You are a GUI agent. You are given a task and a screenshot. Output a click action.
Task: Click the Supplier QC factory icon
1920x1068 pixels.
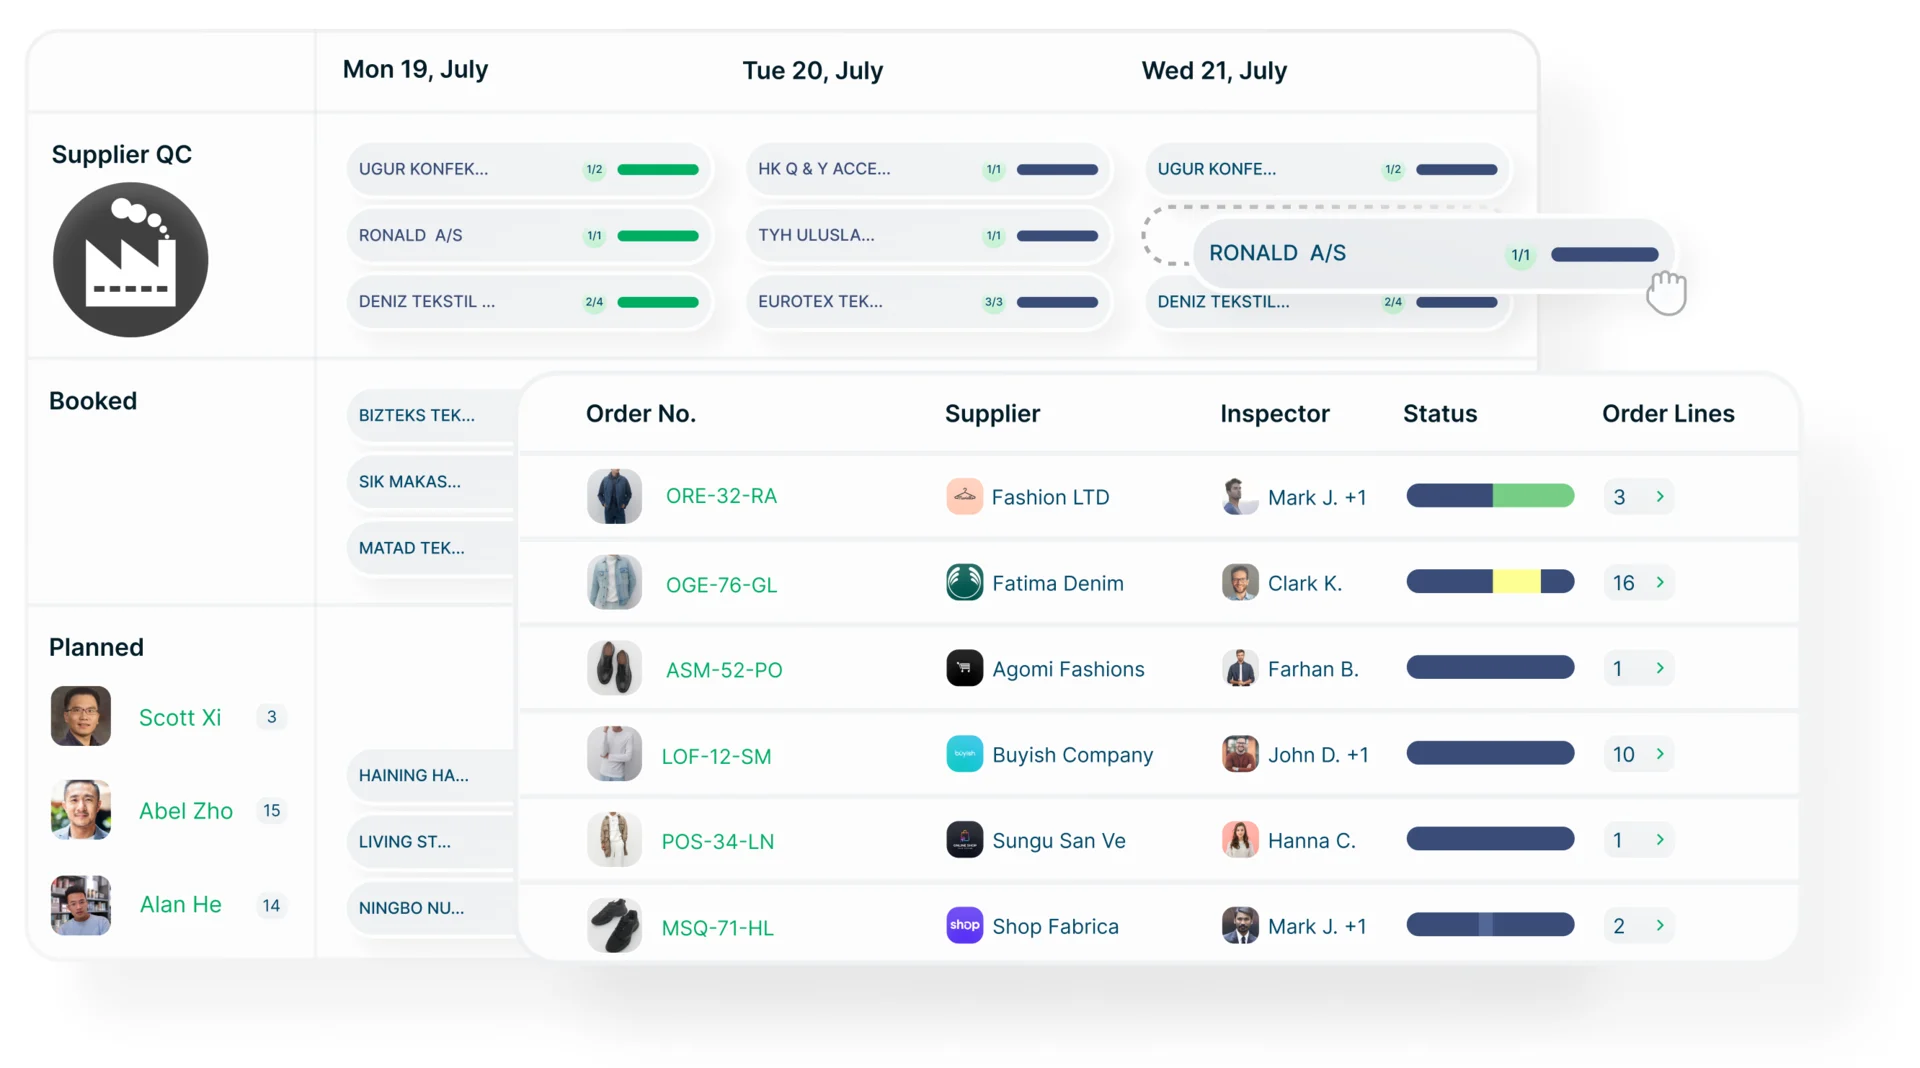130,260
